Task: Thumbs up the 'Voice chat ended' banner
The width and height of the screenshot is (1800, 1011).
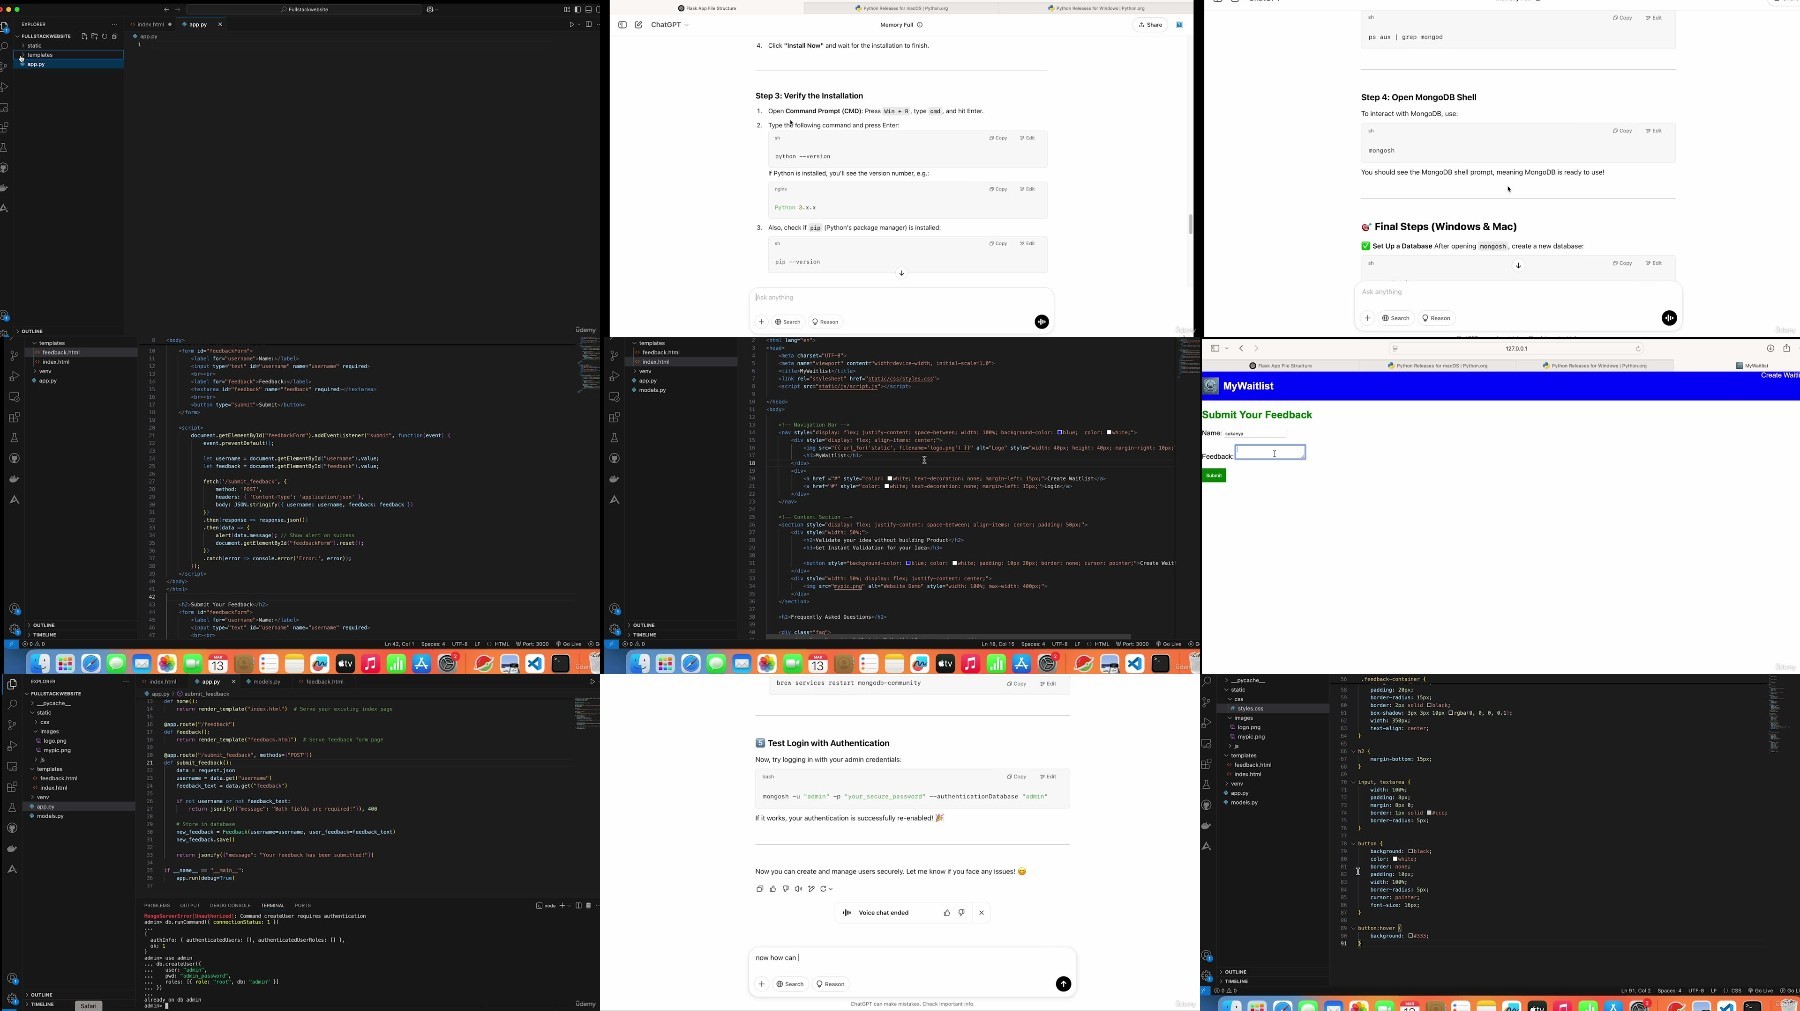Action: coord(947,912)
